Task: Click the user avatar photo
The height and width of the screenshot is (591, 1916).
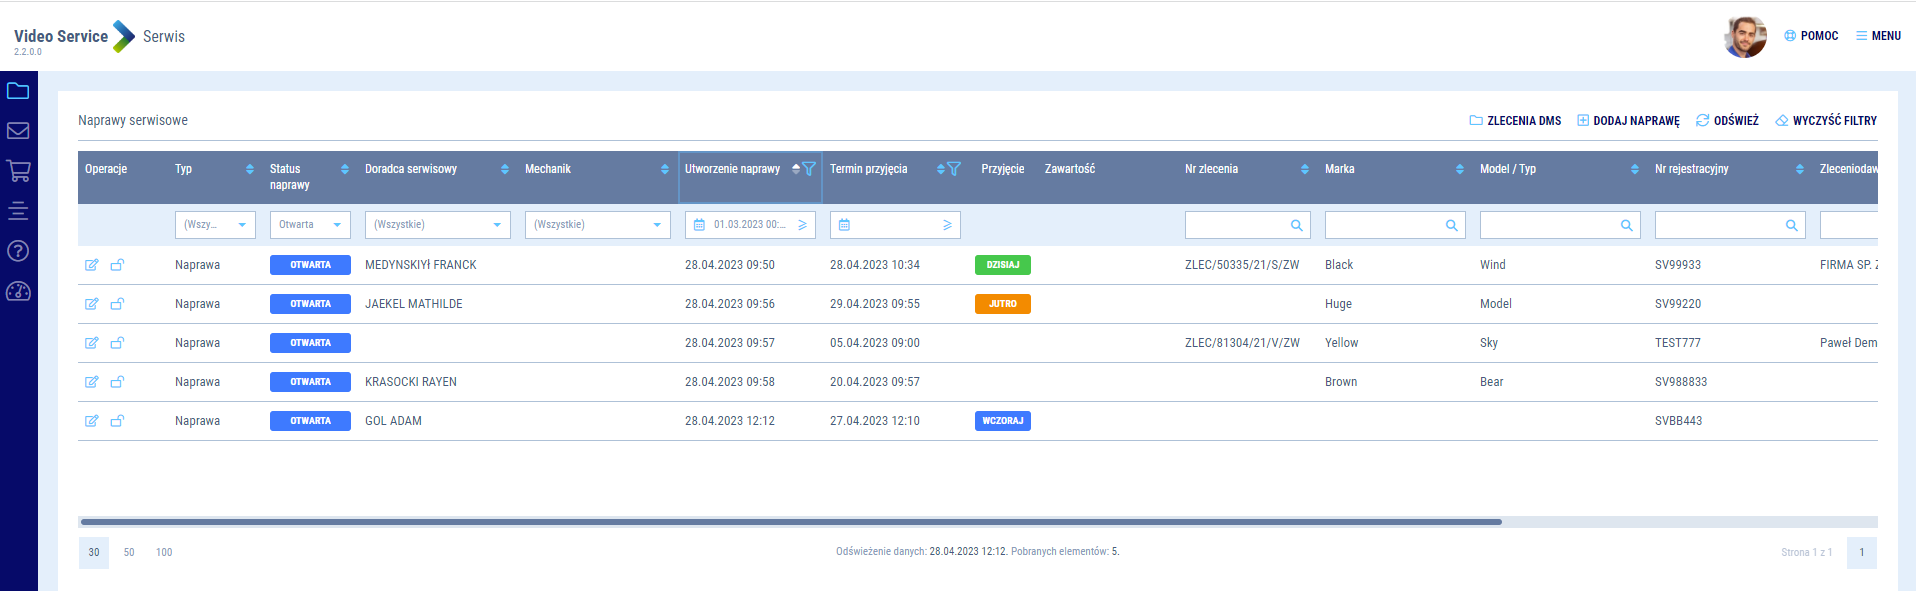Action: pos(1745,37)
